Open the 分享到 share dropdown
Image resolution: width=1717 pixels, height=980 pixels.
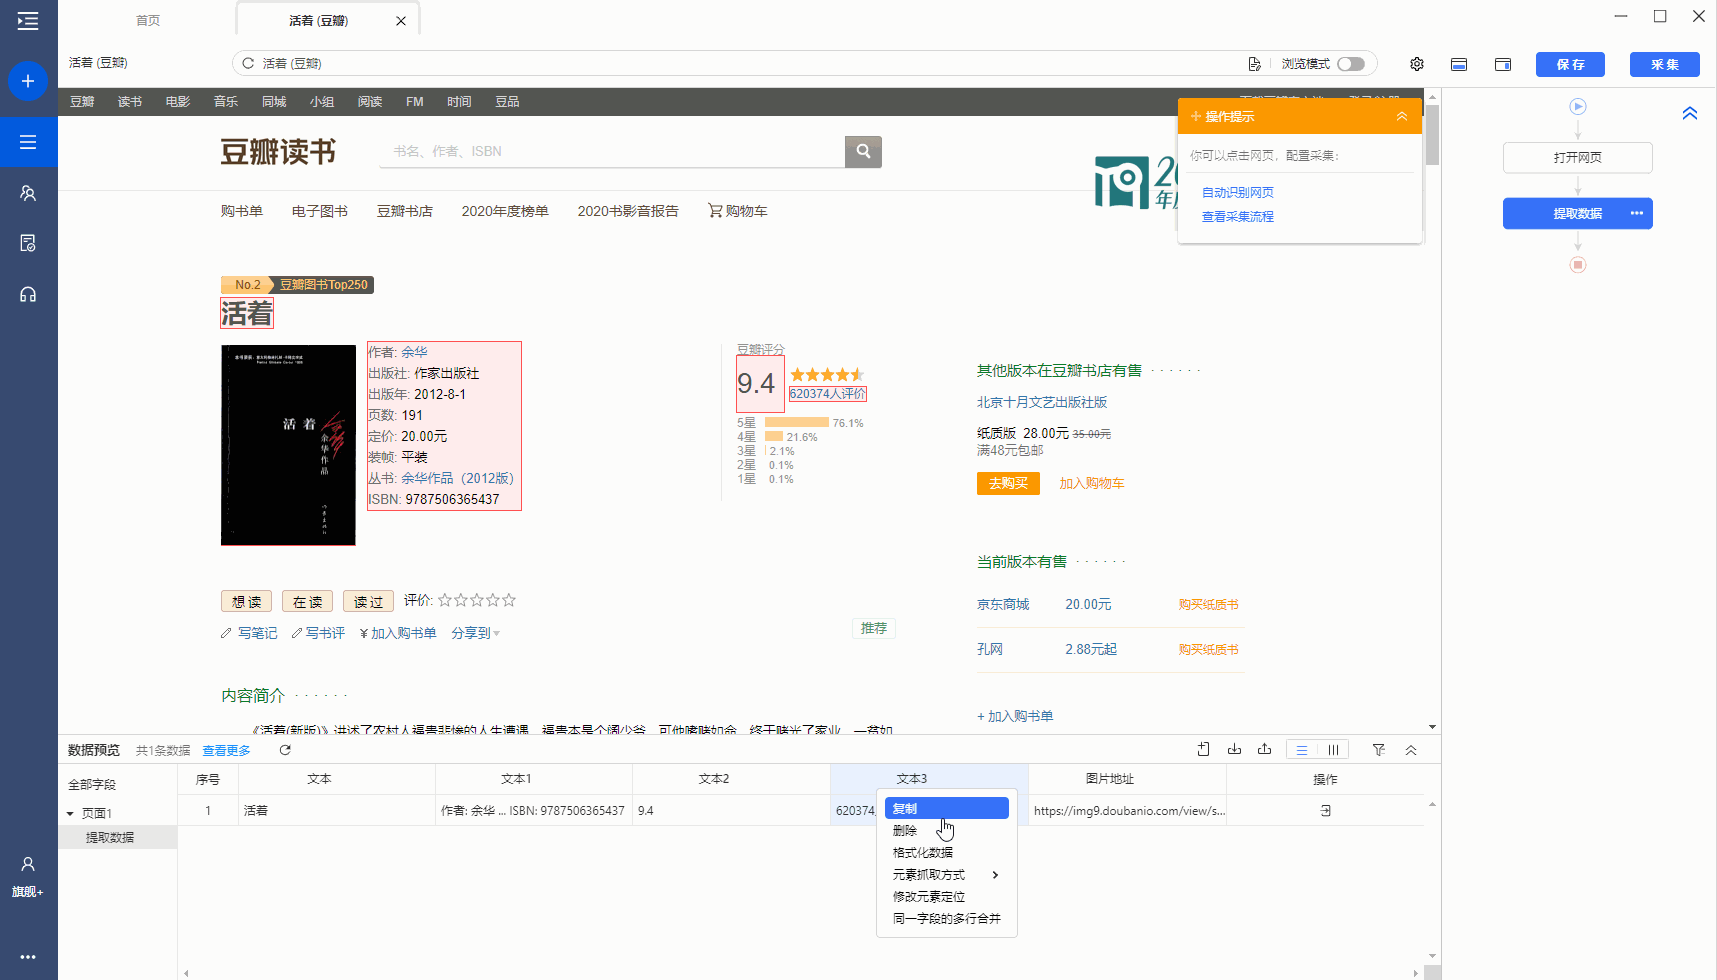(475, 632)
